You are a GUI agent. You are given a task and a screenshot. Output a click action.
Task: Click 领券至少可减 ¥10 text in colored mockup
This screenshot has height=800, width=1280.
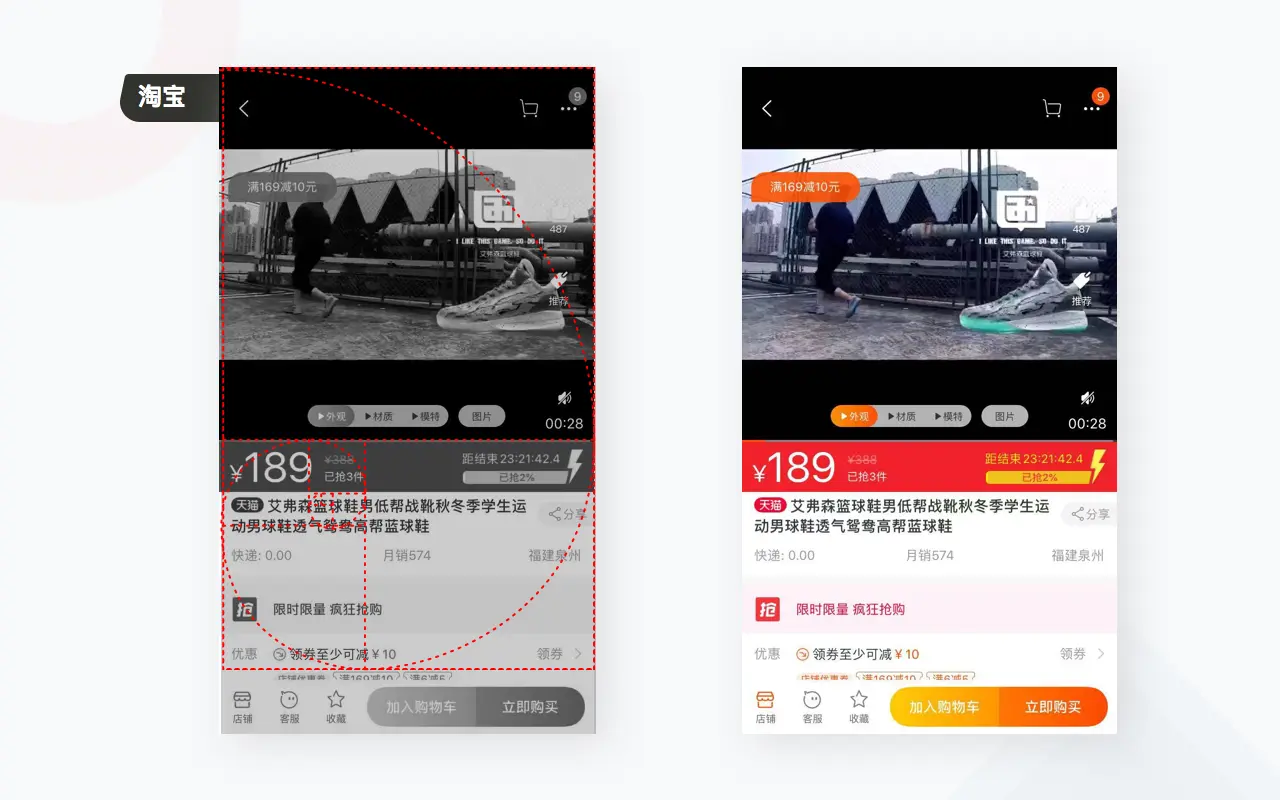(866, 654)
